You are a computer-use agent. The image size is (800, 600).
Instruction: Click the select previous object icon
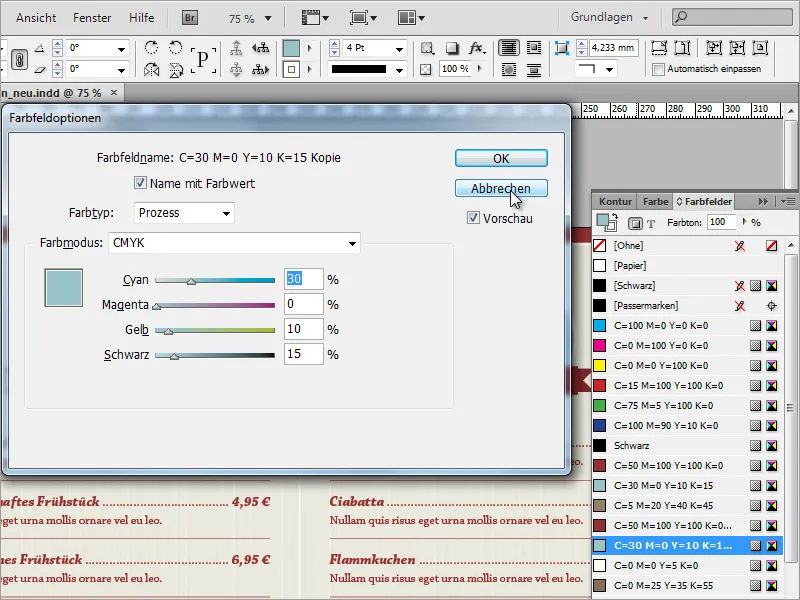(x=261, y=48)
